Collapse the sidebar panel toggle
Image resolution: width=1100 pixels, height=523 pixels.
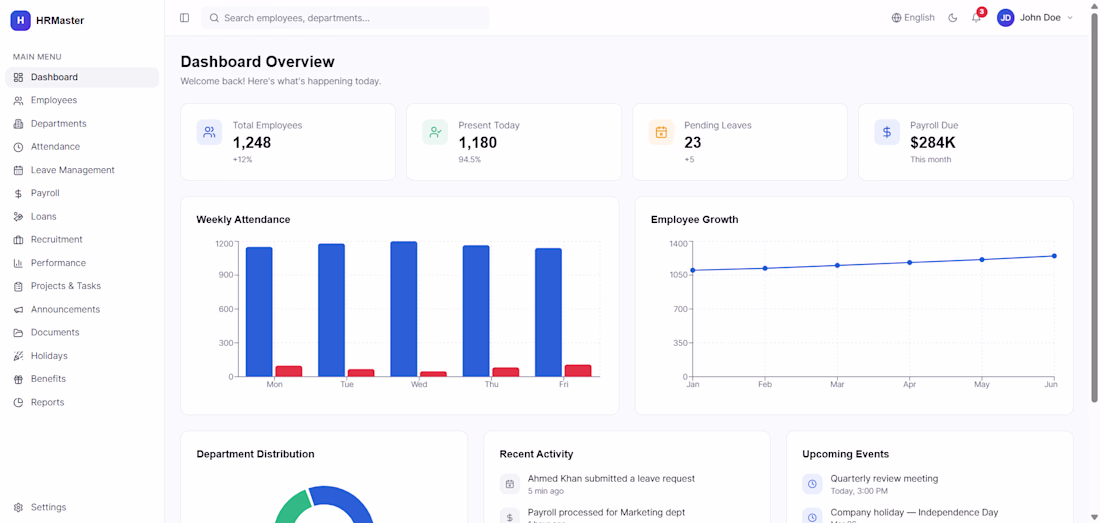185,18
